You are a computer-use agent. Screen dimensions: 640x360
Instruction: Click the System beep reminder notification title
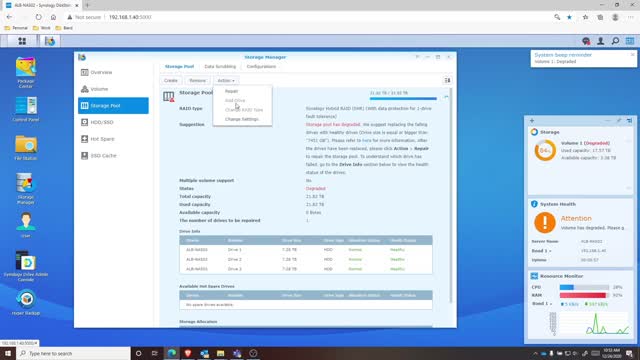coord(563,55)
